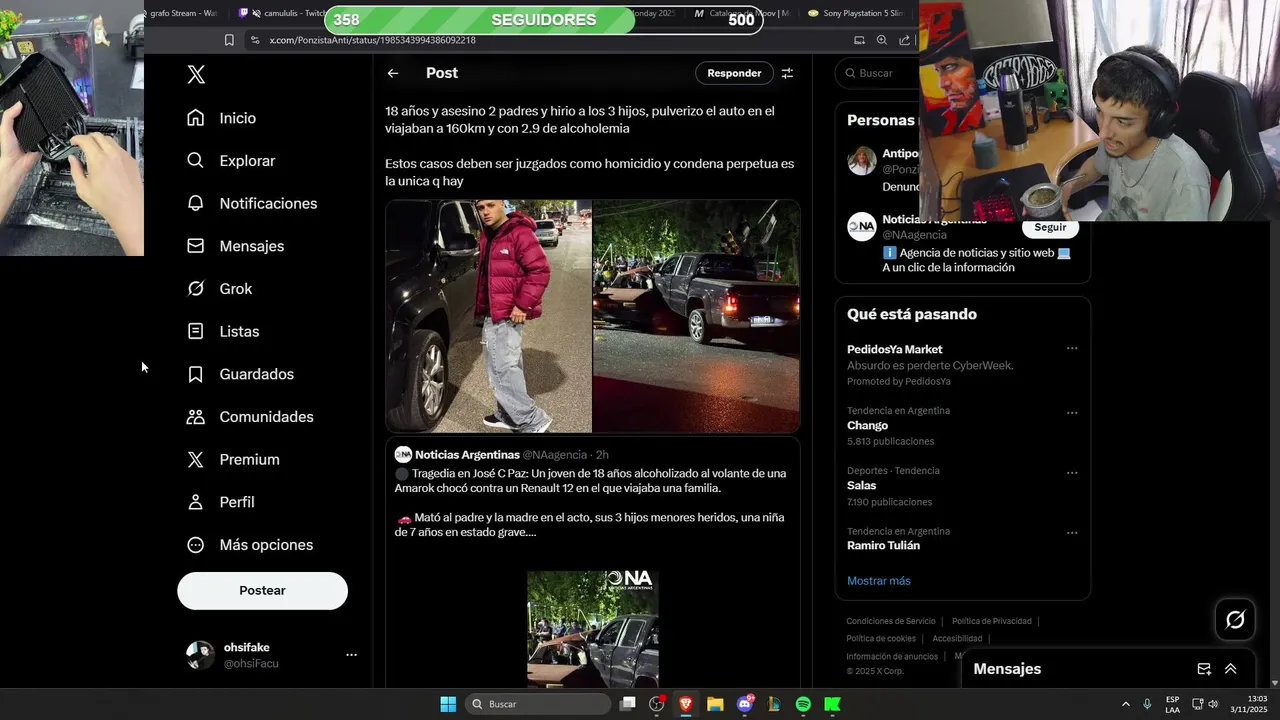Open the Windows Start button
Viewport: 1280px width, 720px height.
pyautogui.click(x=448, y=704)
